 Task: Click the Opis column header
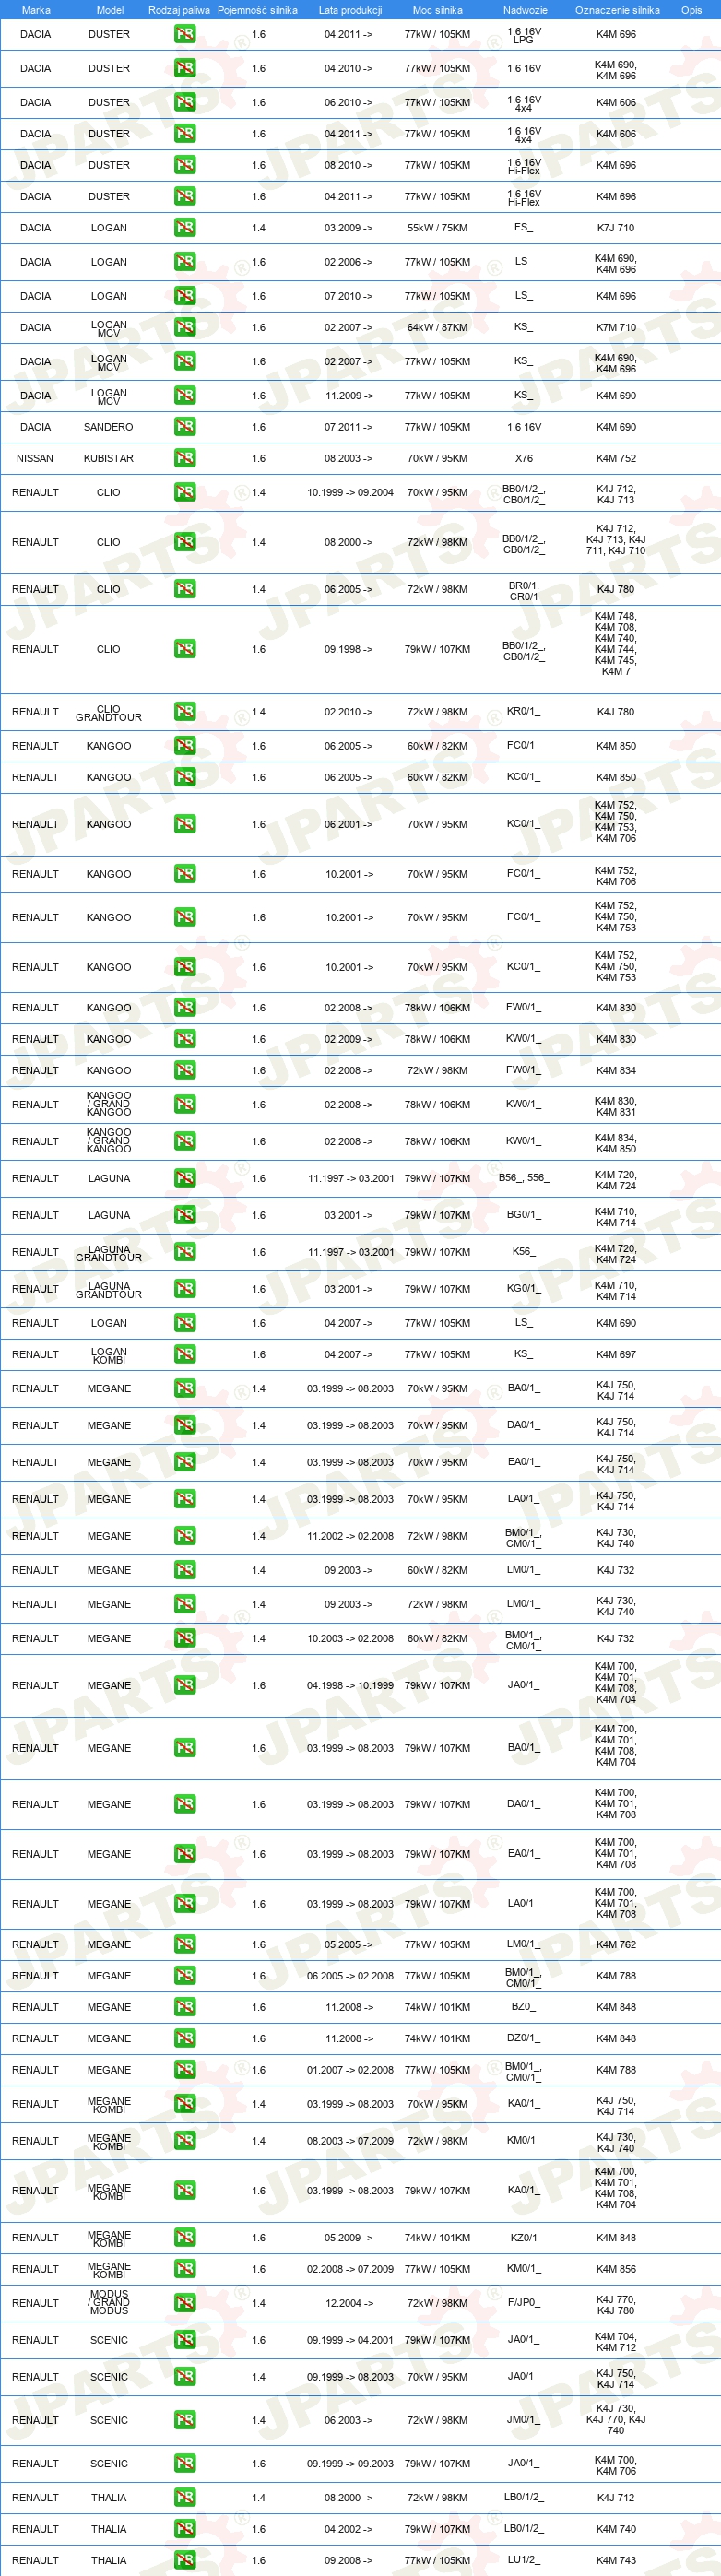[x=691, y=10]
